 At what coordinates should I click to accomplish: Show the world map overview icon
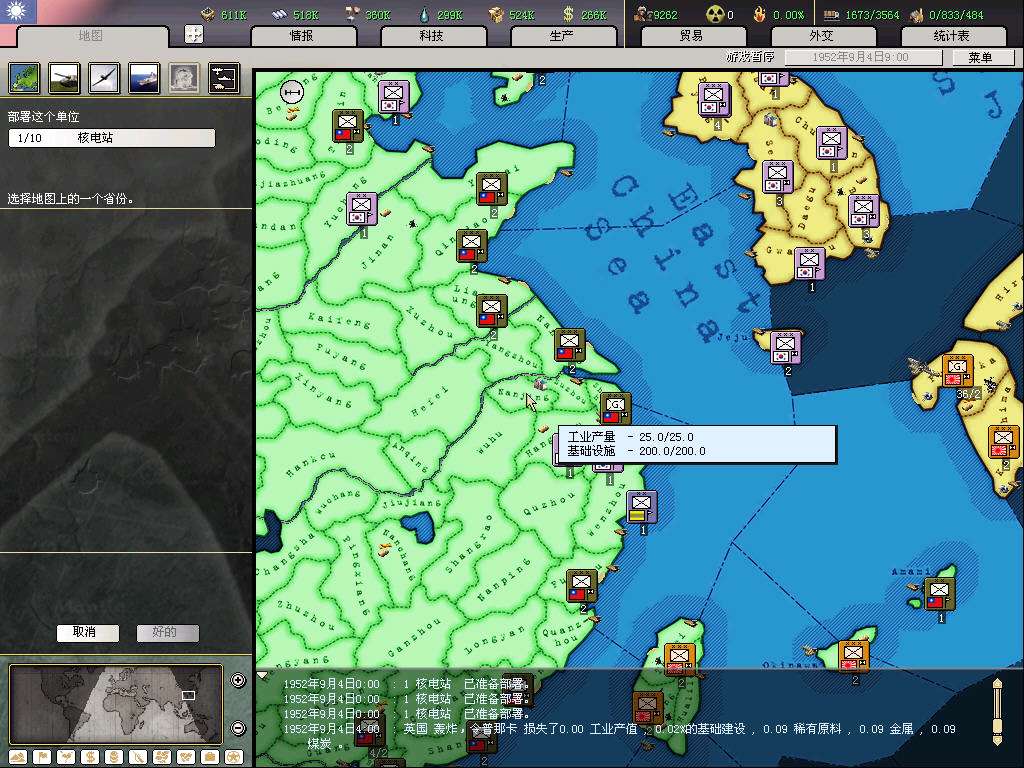pos(25,78)
